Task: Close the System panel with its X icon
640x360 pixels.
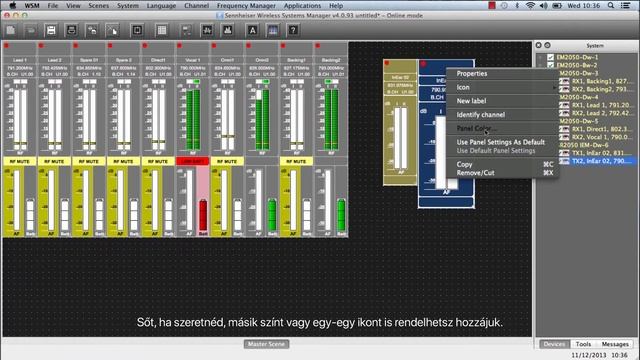Action: tap(539, 45)
